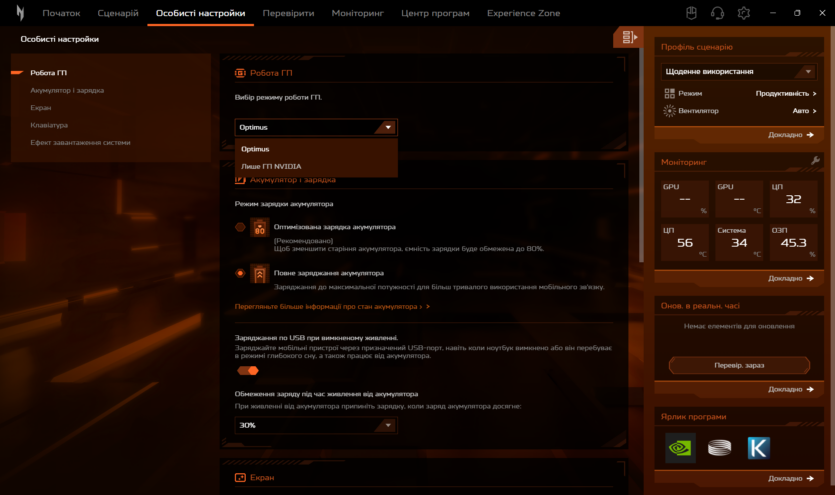Select Повне заряджання акумулятора radio option
Viewport: 835px width, 495px height.
click(x=241, y=273)
